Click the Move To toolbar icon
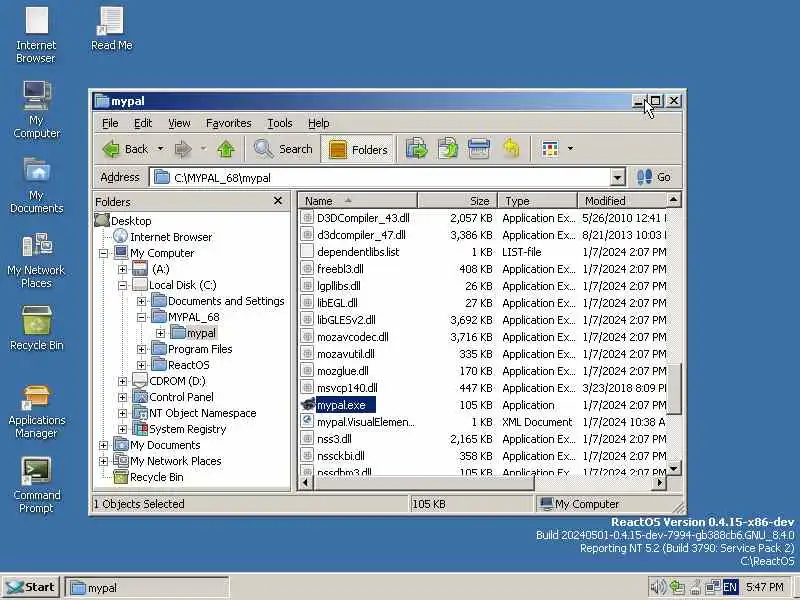This screenshot has height=600, width=800. [x=416, y=149]
